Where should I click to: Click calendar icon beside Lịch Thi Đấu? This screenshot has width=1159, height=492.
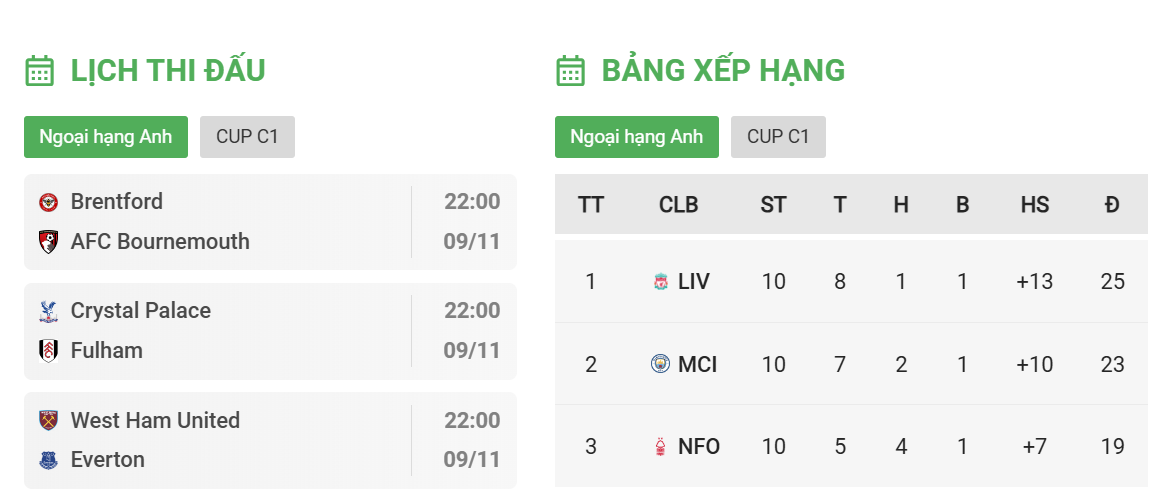40,71
